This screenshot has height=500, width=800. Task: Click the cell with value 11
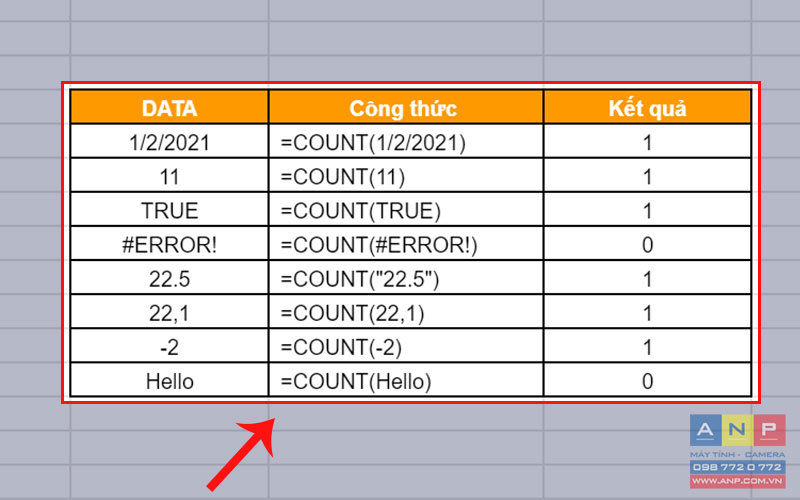[169, 176]
